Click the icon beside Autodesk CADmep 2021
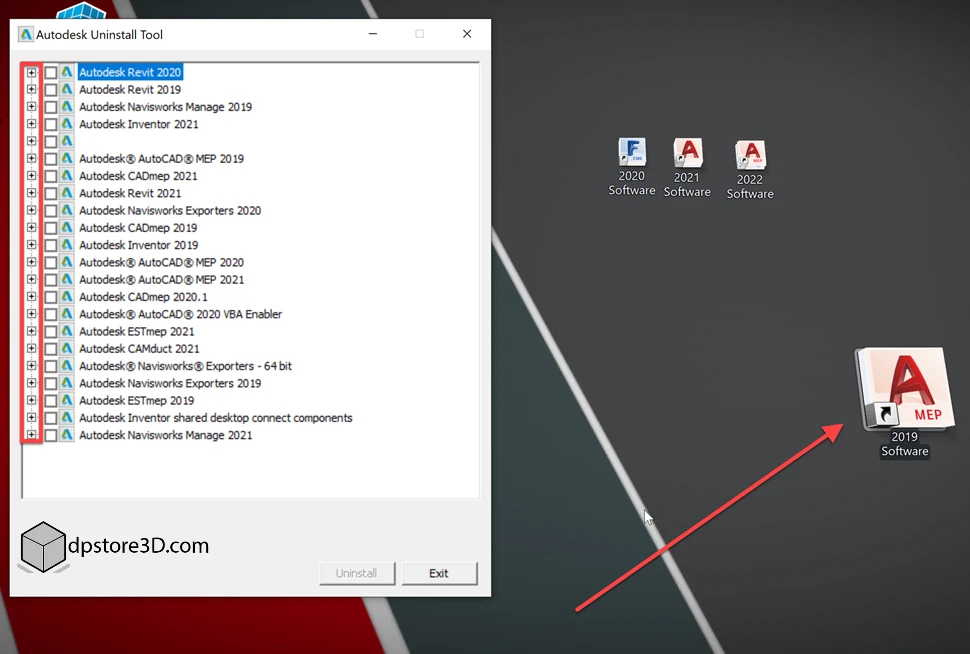970x654 pixels. pos(67,176)
